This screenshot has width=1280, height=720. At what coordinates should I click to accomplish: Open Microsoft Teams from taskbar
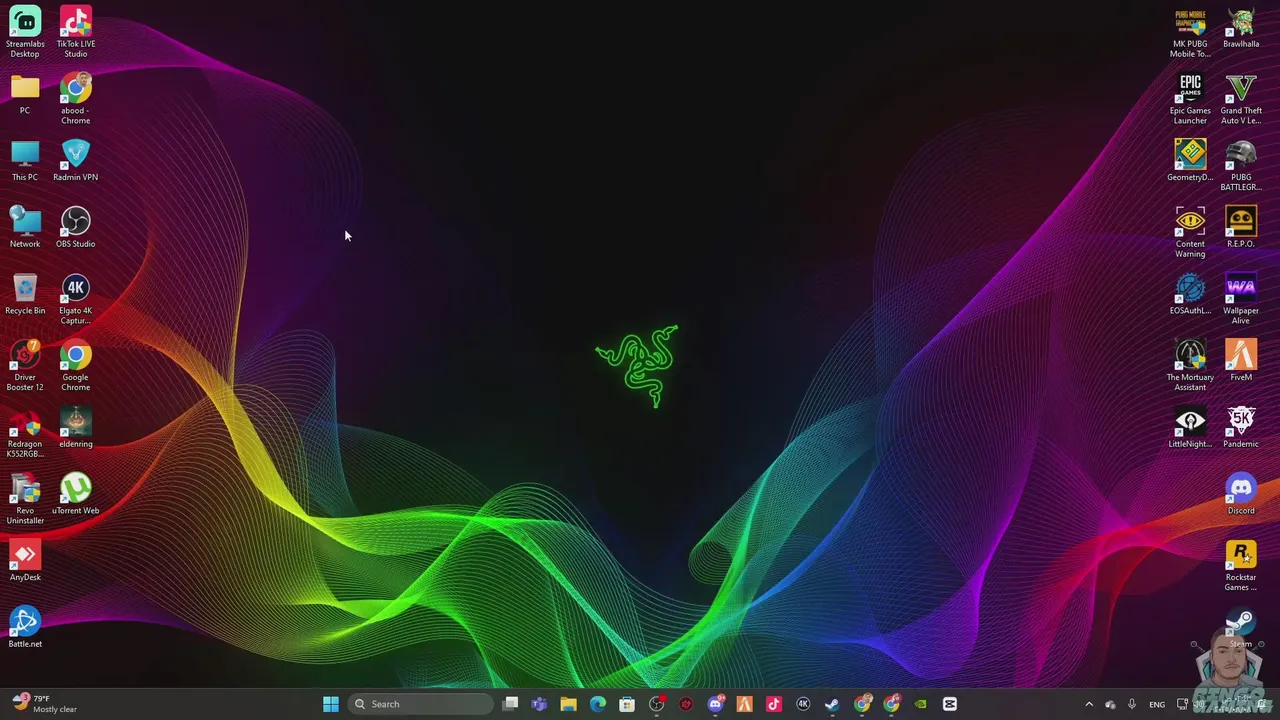click(x=539, y=704)
